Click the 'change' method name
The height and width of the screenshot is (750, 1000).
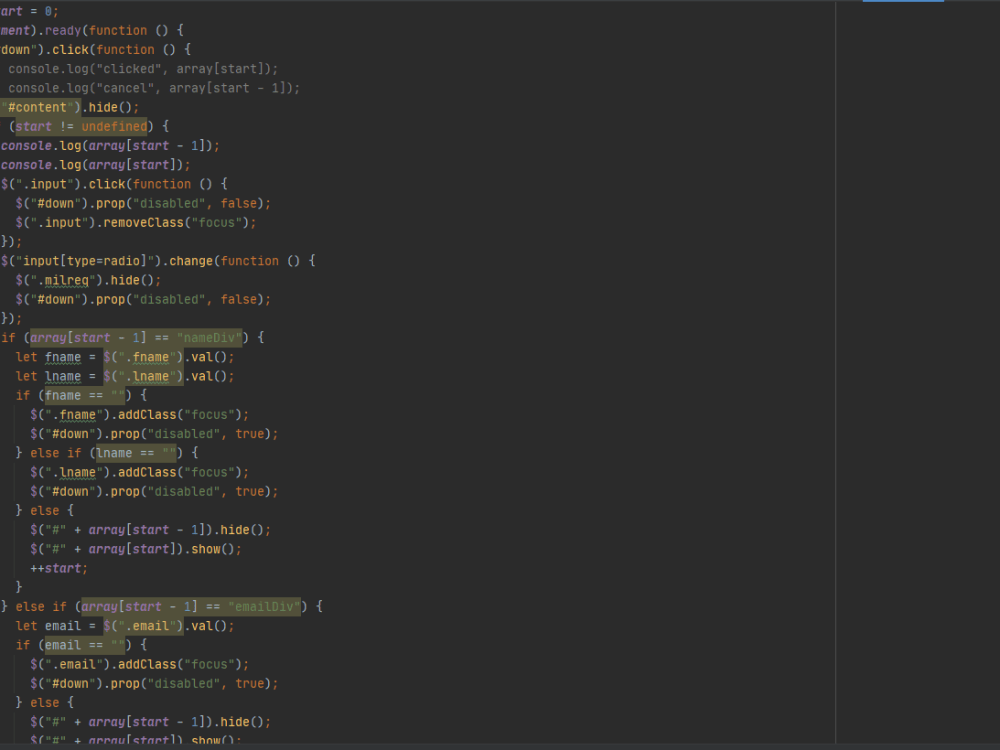pos(191,261)
